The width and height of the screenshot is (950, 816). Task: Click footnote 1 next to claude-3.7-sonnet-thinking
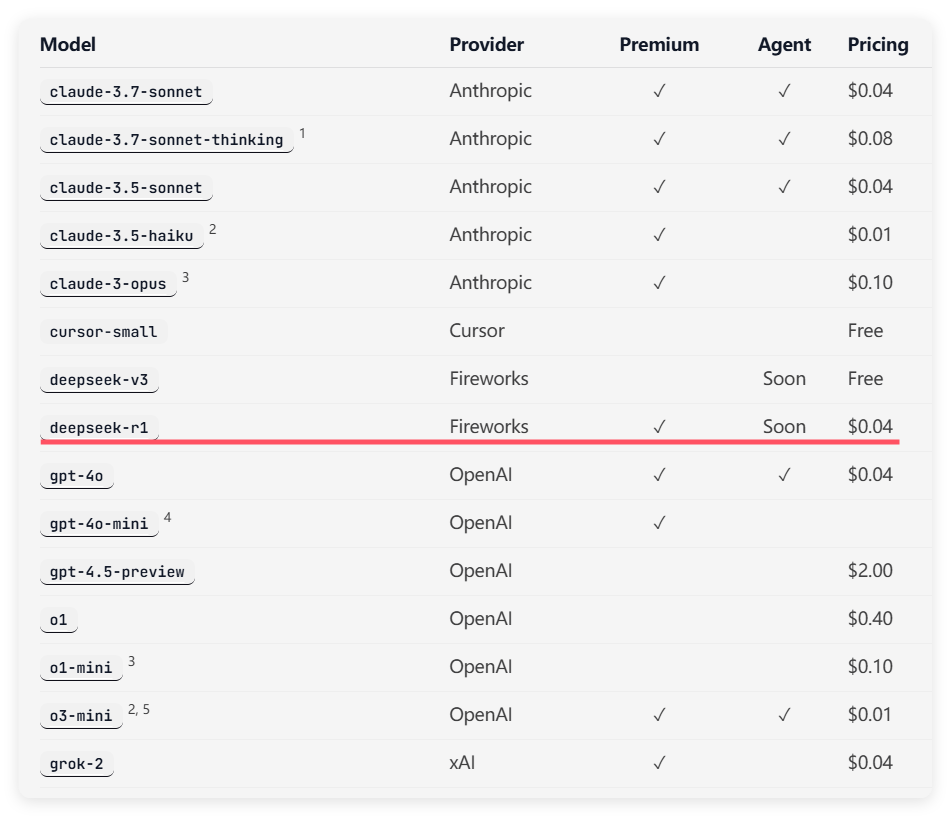coord(302,133)
